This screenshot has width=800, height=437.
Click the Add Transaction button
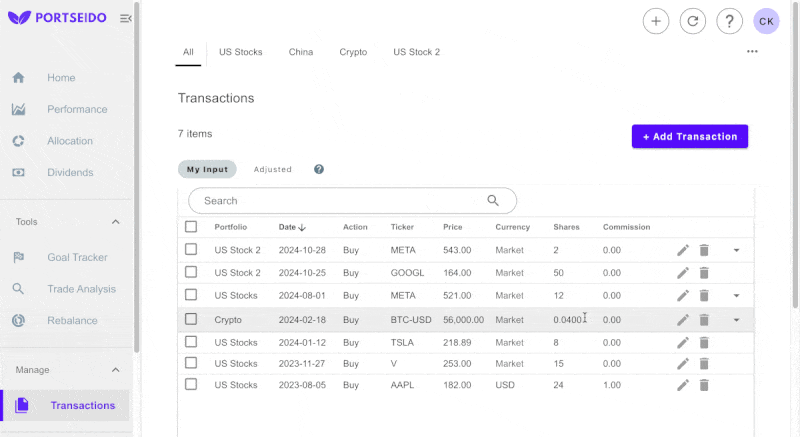pos(689,136)
